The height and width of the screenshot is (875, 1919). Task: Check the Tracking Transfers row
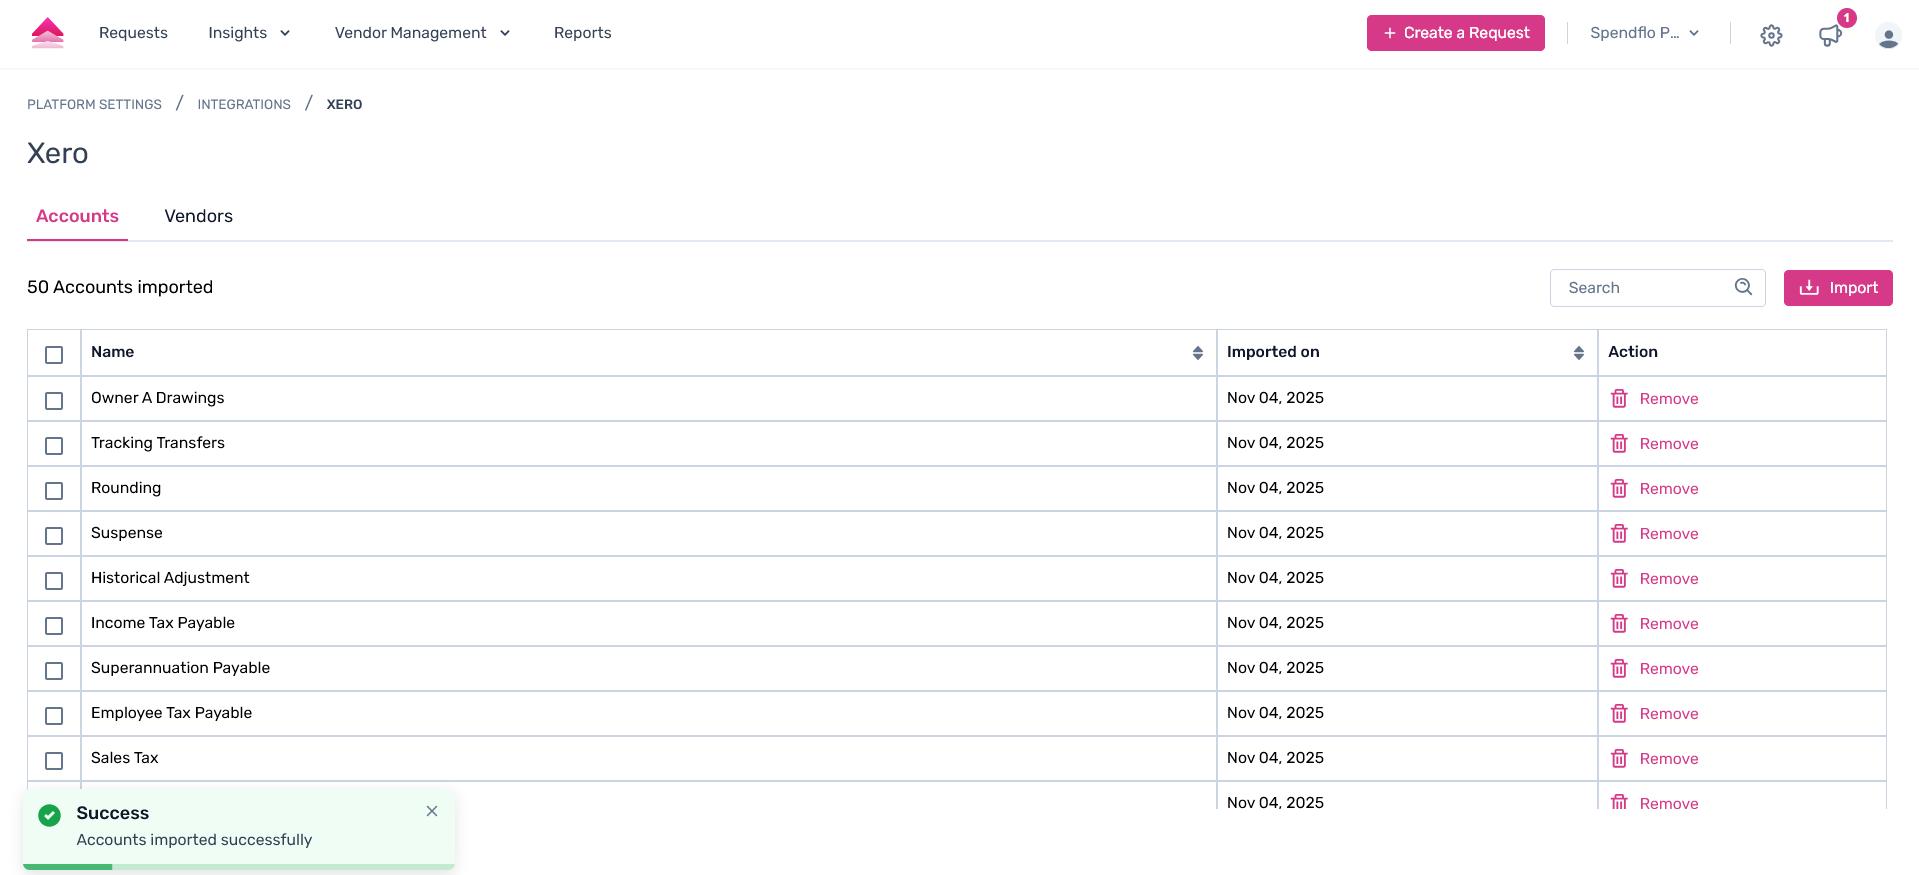pos(54,446)
